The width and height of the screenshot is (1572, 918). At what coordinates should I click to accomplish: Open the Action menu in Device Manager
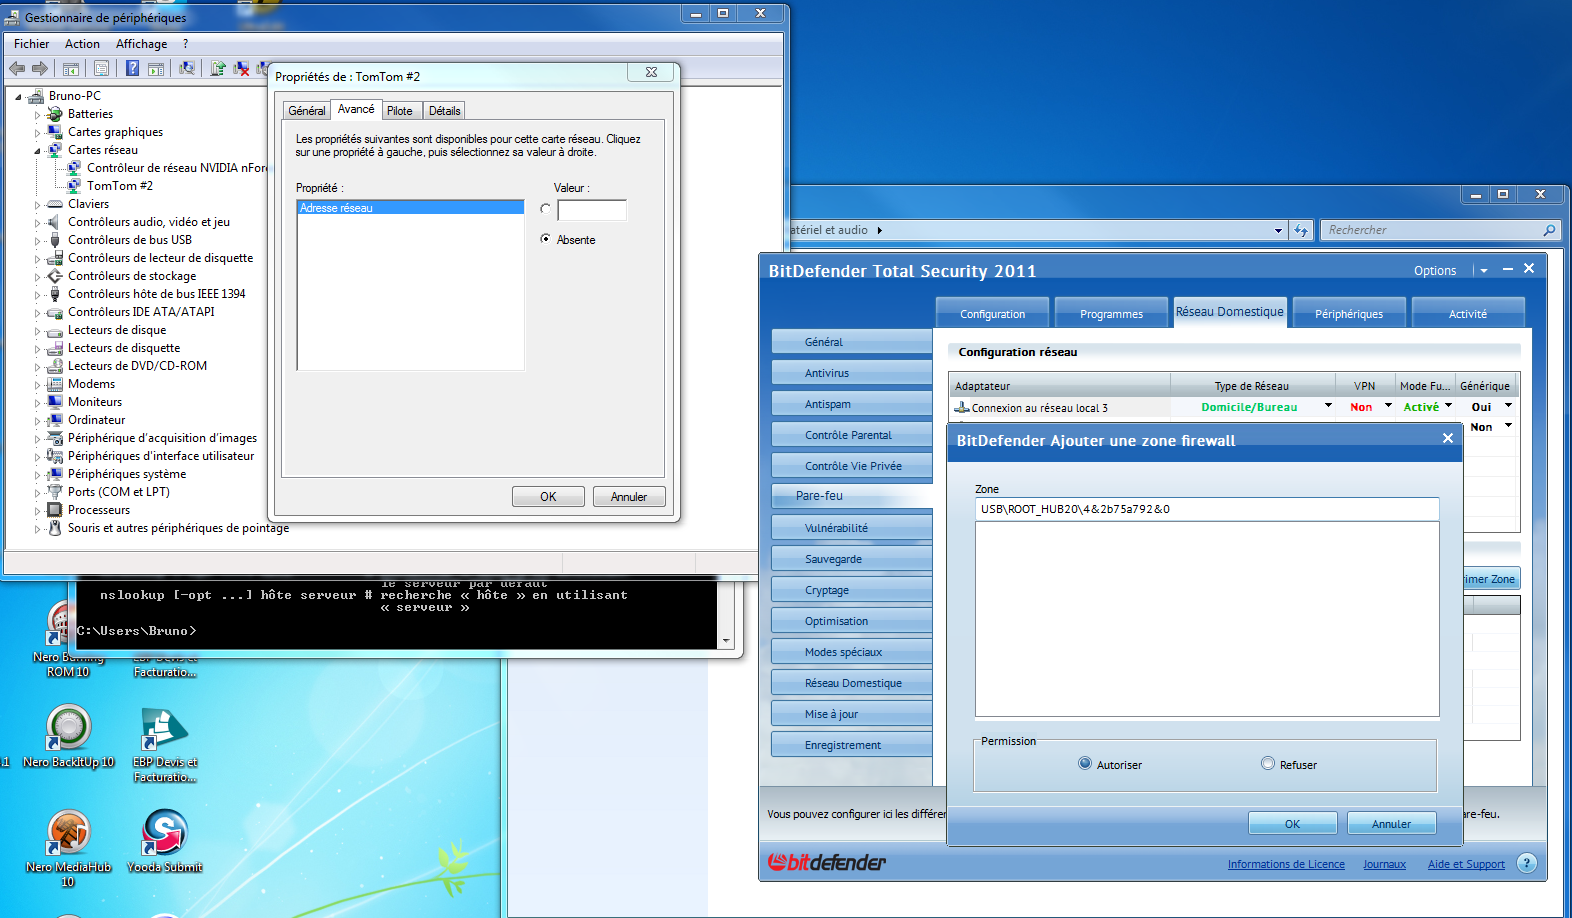[x=82, y=44]
